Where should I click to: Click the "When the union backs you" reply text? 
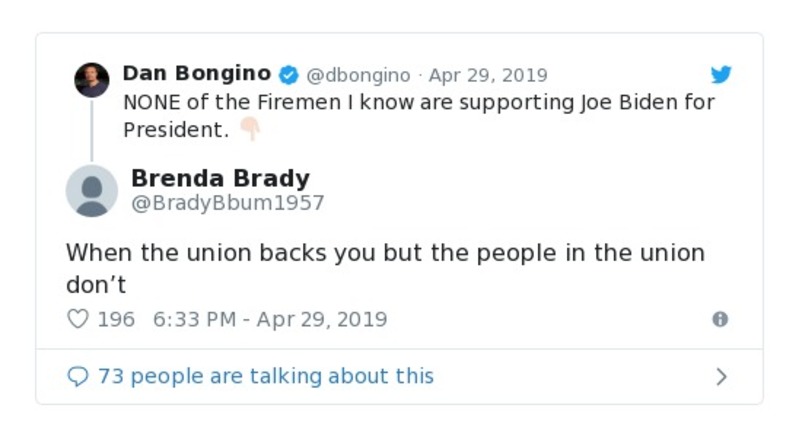(385, 253)
